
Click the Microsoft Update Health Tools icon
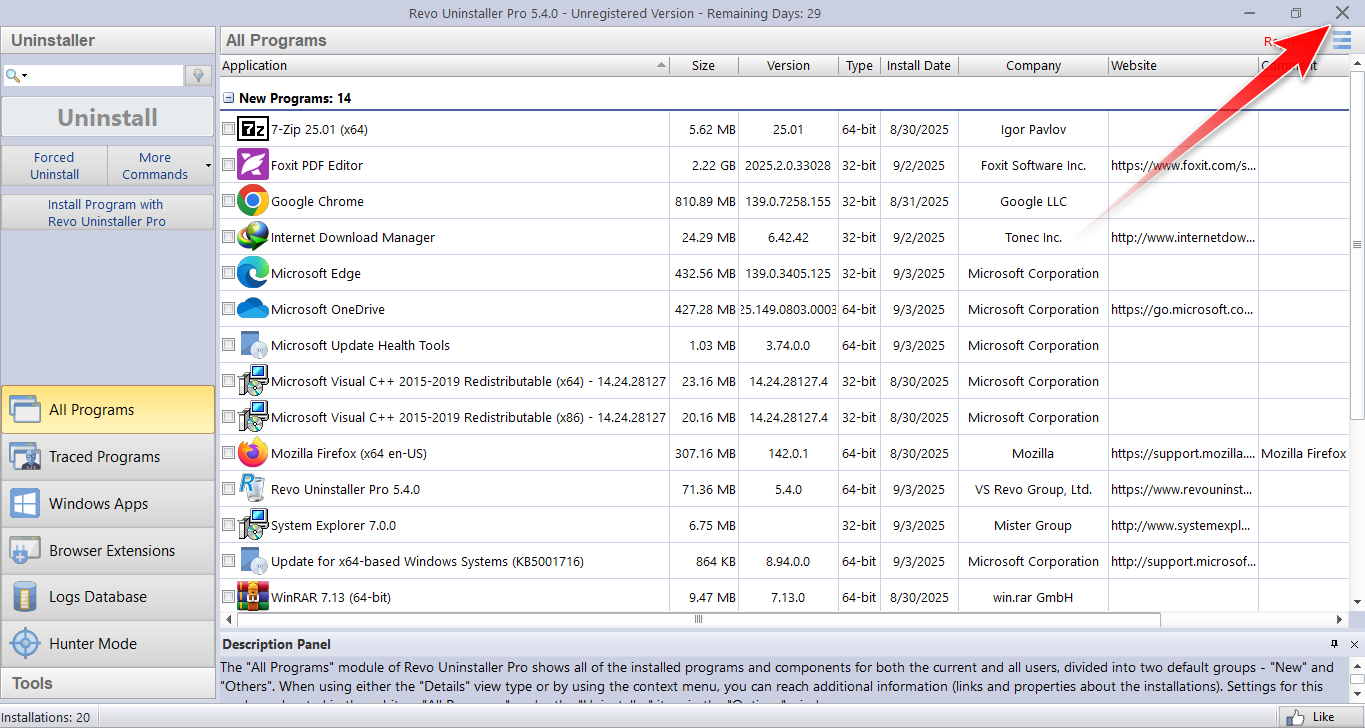coord(253,345)
